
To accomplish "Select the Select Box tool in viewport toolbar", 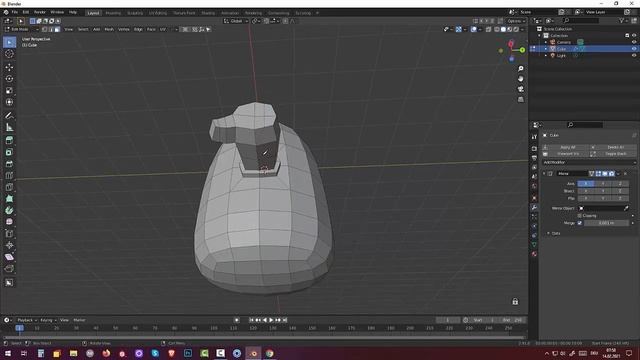I will point(9,42).
